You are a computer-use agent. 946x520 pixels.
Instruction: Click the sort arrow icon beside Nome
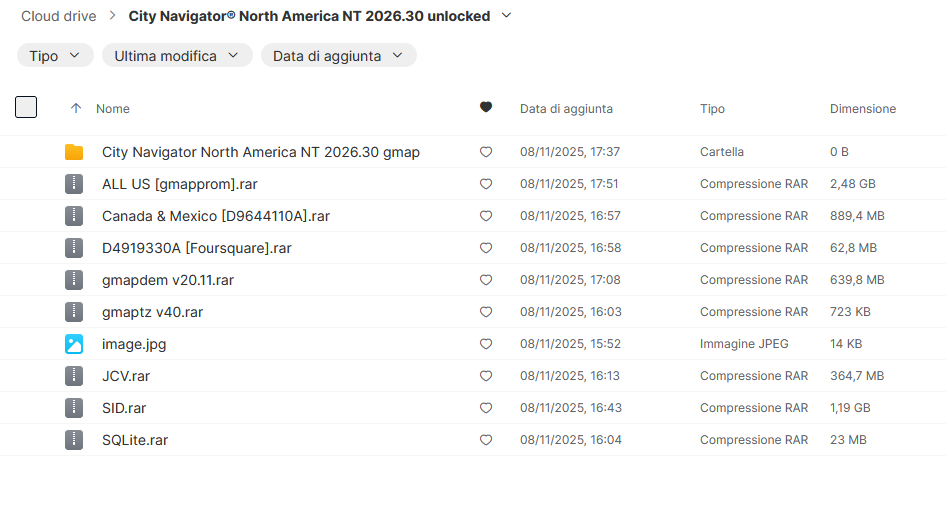pyautogui.click(x=76, y=108)
